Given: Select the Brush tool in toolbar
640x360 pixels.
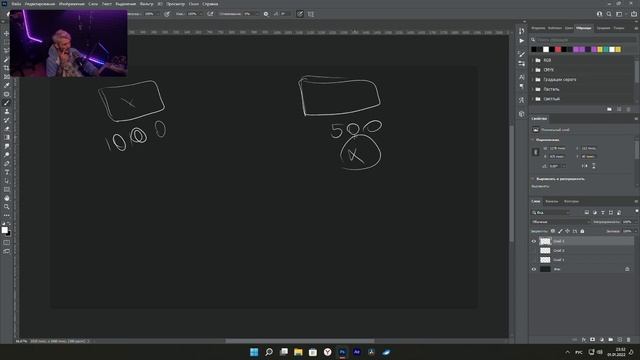Looking at the screenshot, I should click(x=7, y=103).
